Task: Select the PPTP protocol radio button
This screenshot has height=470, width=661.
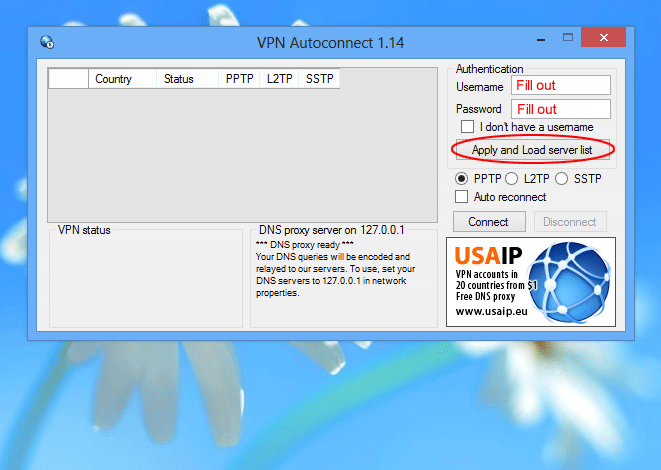Action: 462,179
